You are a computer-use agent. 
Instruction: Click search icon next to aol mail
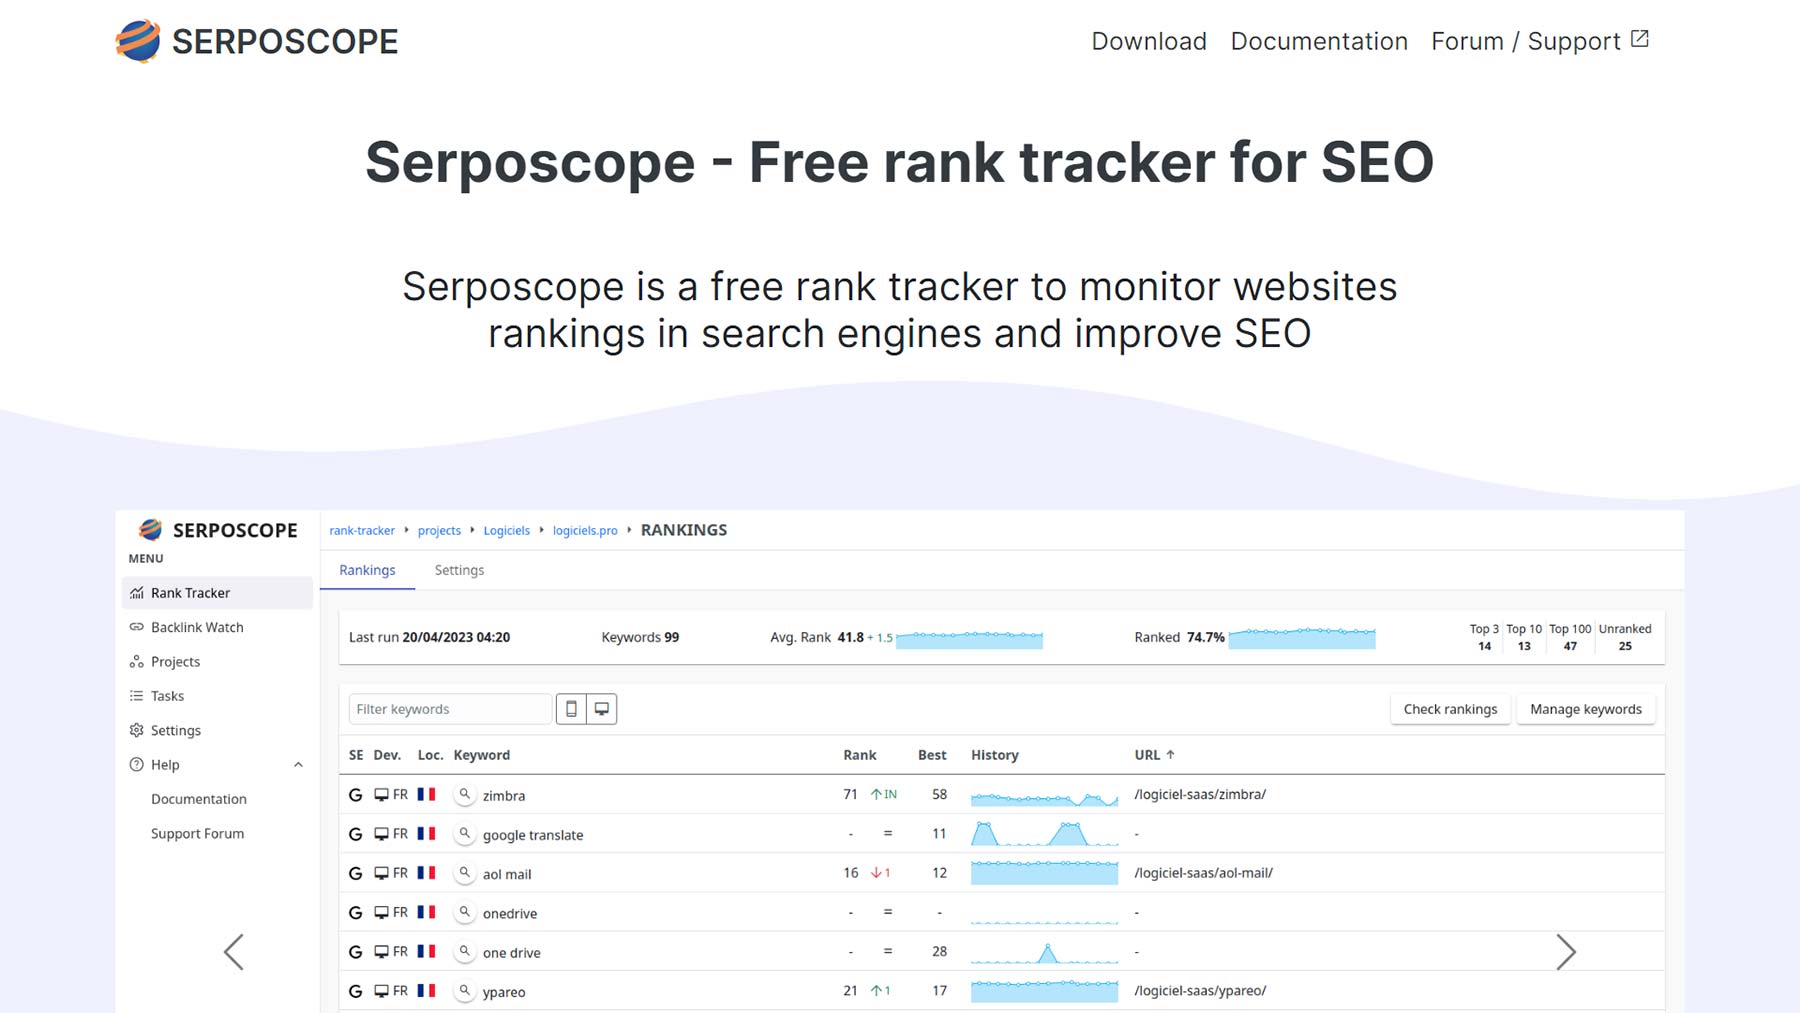464,873
